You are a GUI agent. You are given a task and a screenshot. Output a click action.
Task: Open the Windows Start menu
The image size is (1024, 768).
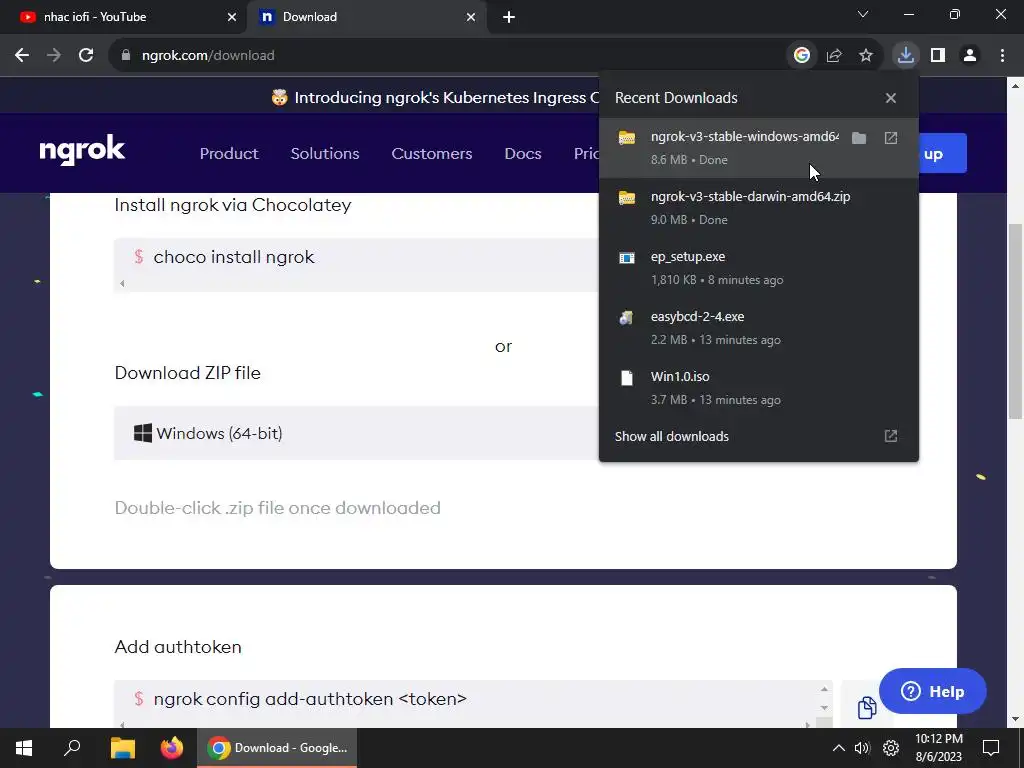[x=24, y=748]
